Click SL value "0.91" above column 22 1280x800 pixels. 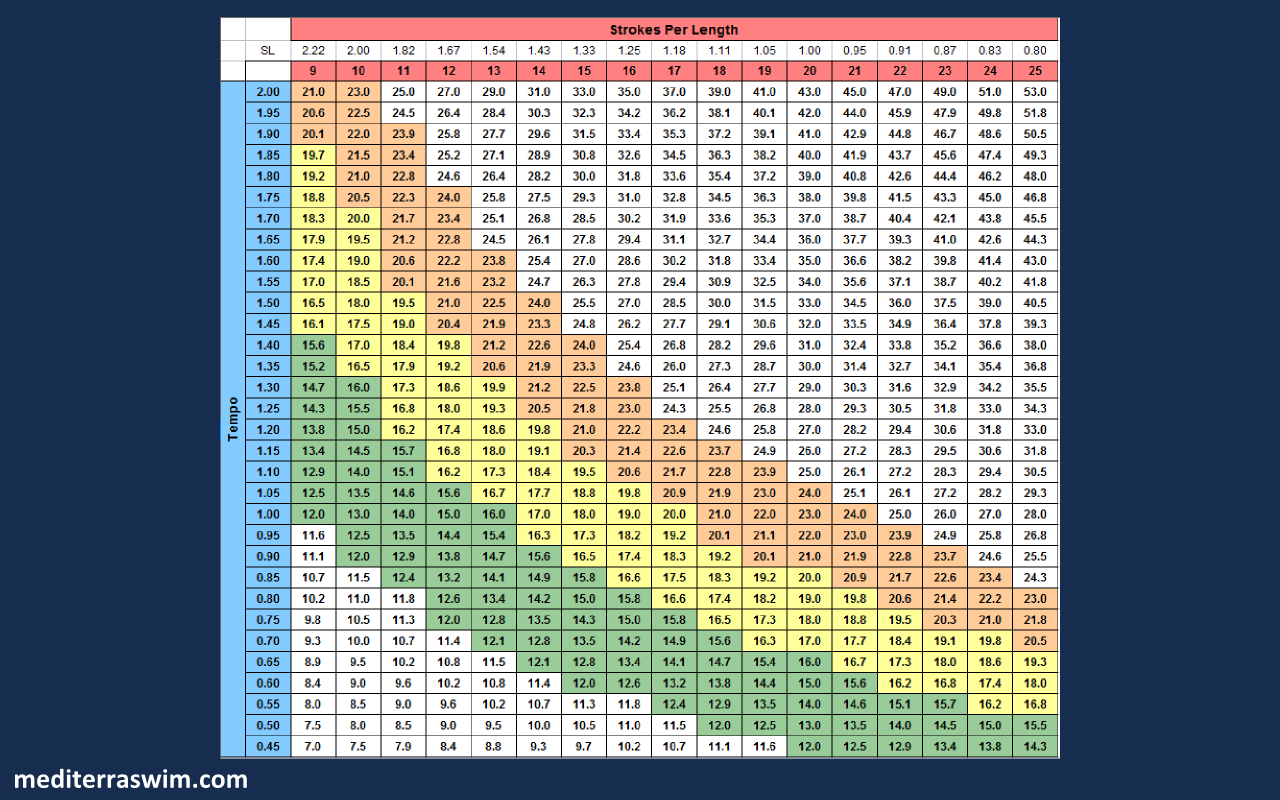(x=900, y=51)
